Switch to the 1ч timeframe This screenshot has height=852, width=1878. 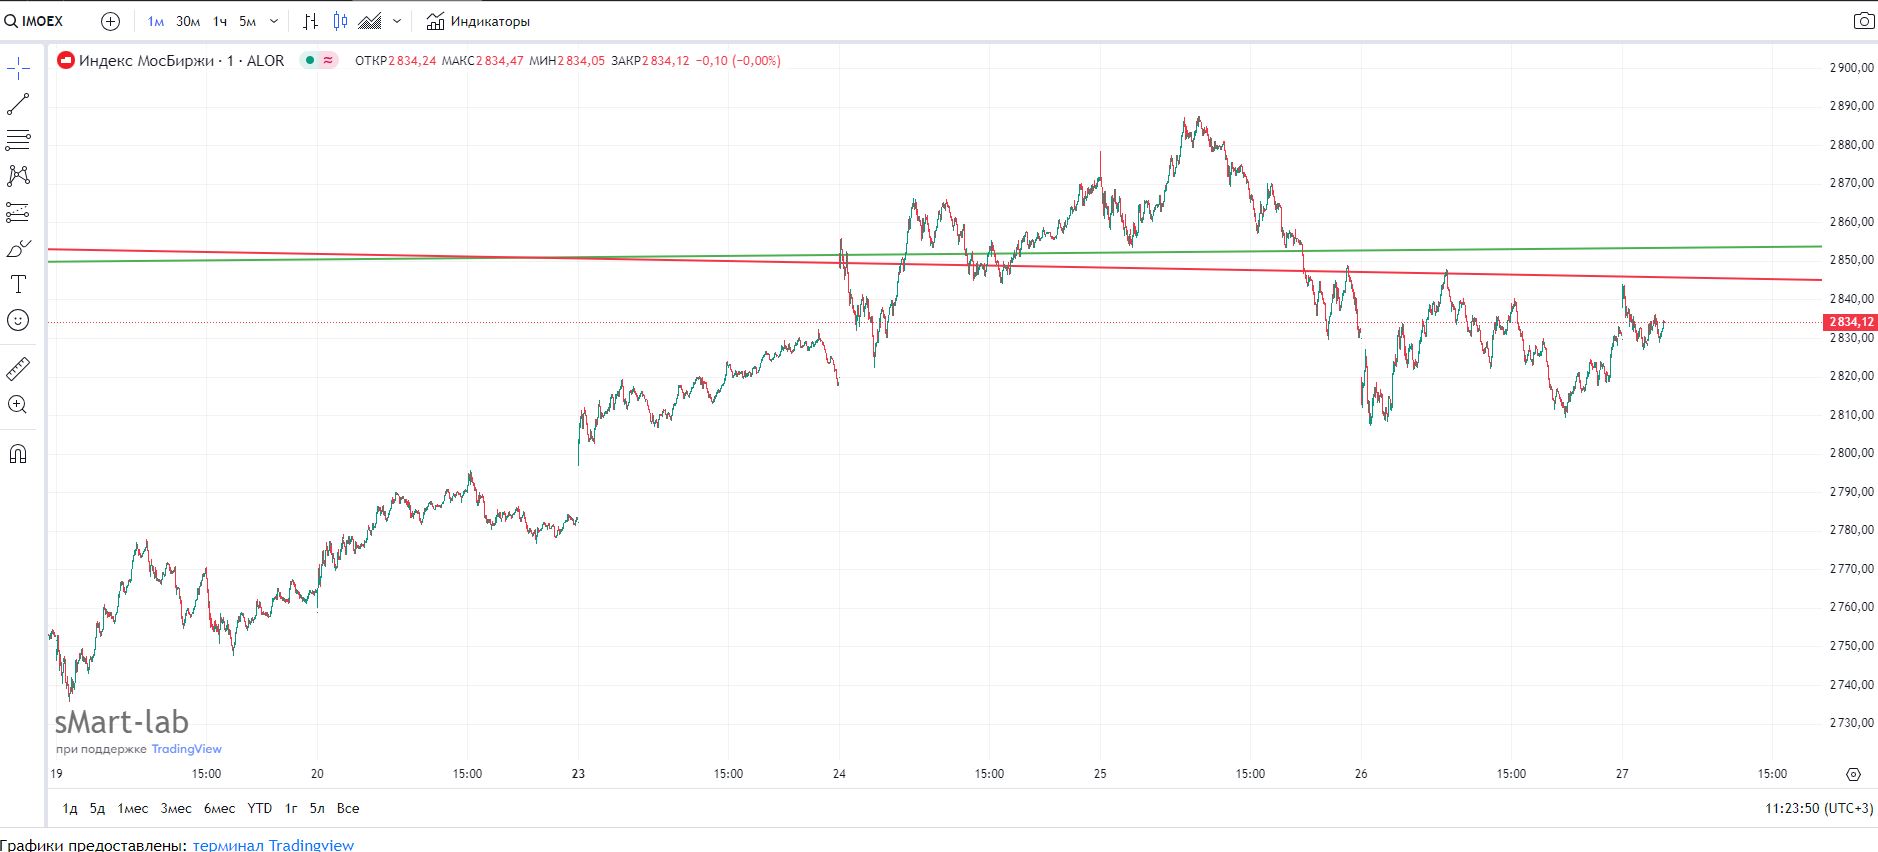pos(220,21)
